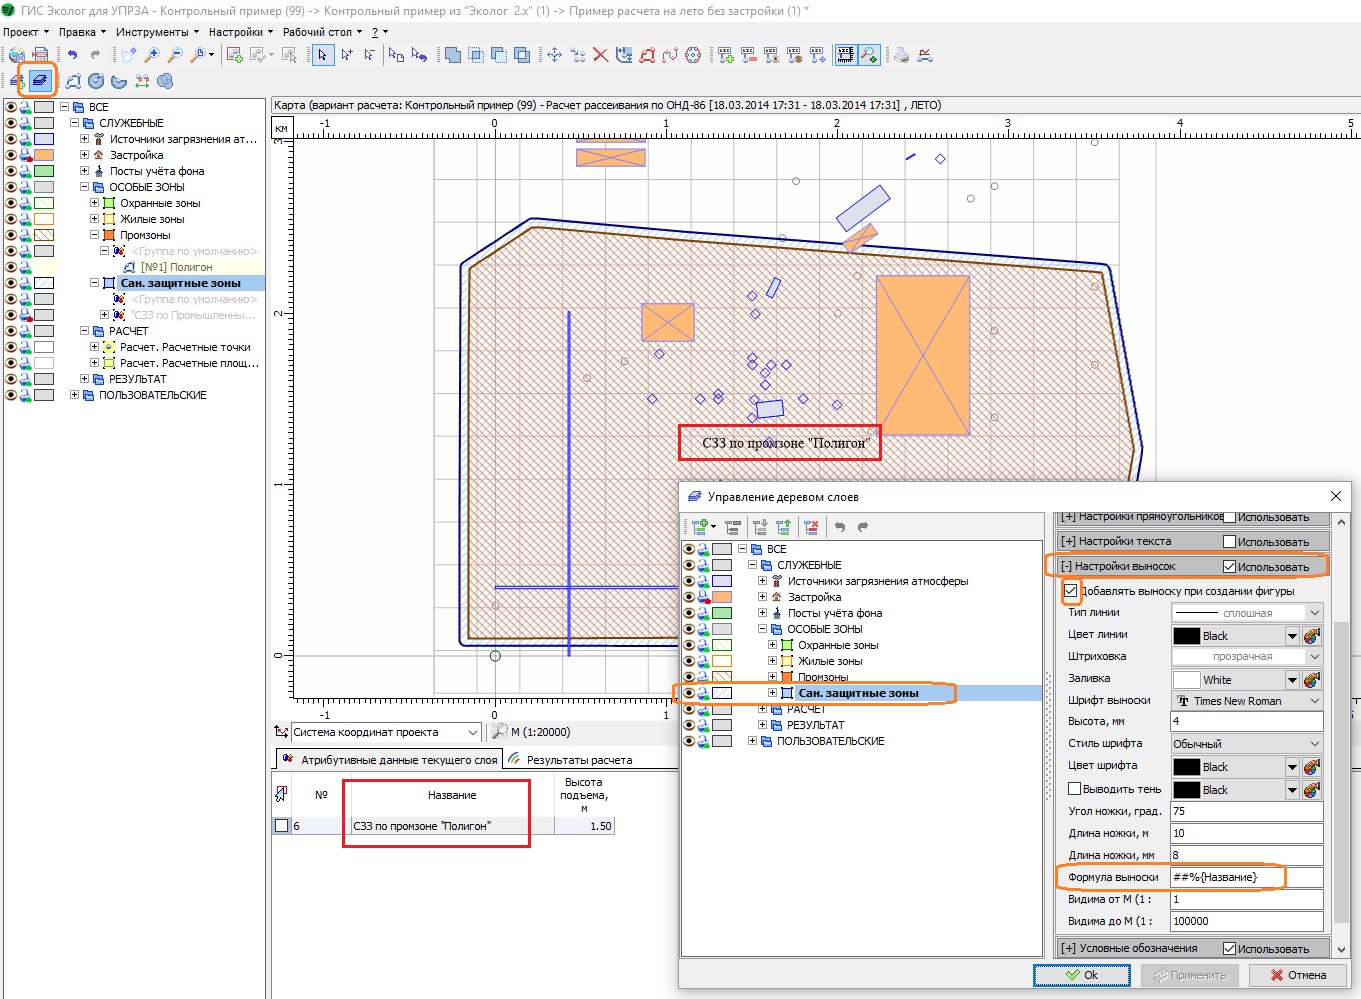Switch to Результаты расчета tab
The height and width of the screenshot is (999, 1361).
coord(579,760)
